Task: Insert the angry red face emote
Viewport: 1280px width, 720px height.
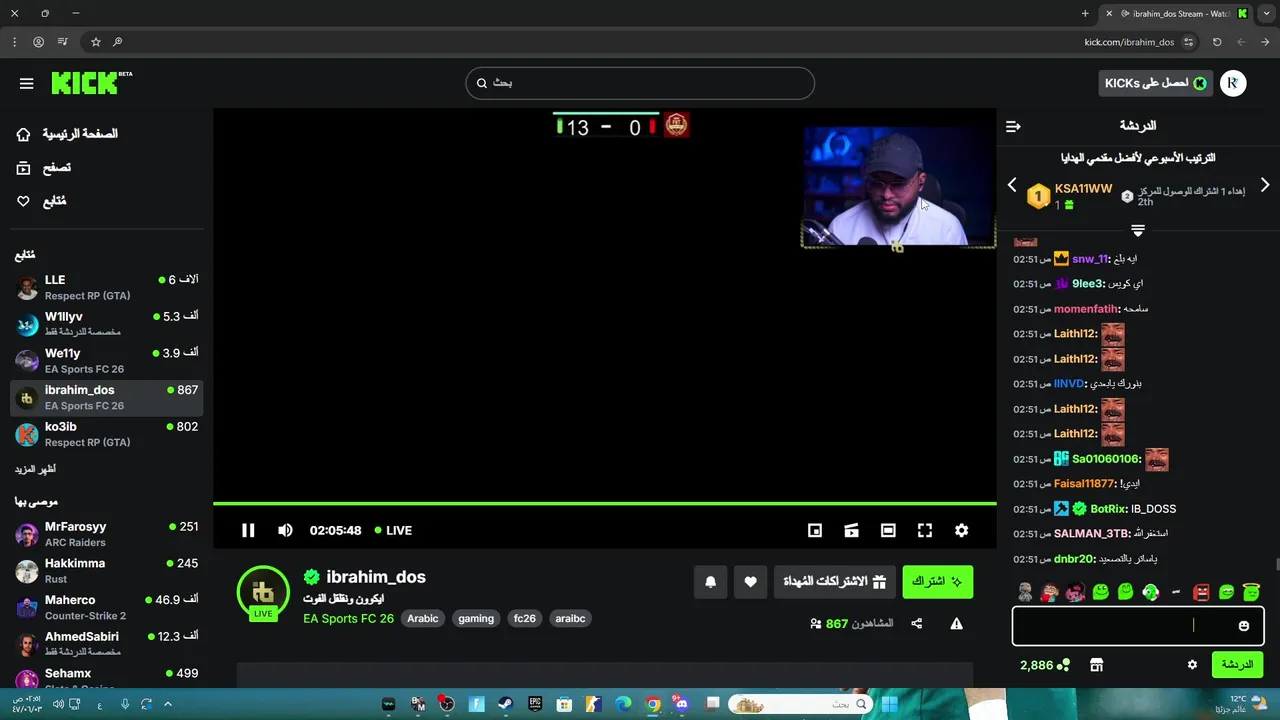Action: (1202, 592)
